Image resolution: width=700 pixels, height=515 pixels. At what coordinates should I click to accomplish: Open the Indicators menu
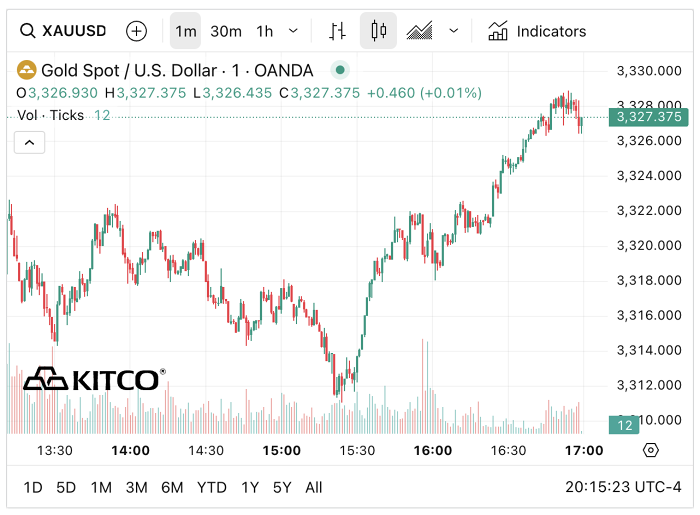(537, 31)
